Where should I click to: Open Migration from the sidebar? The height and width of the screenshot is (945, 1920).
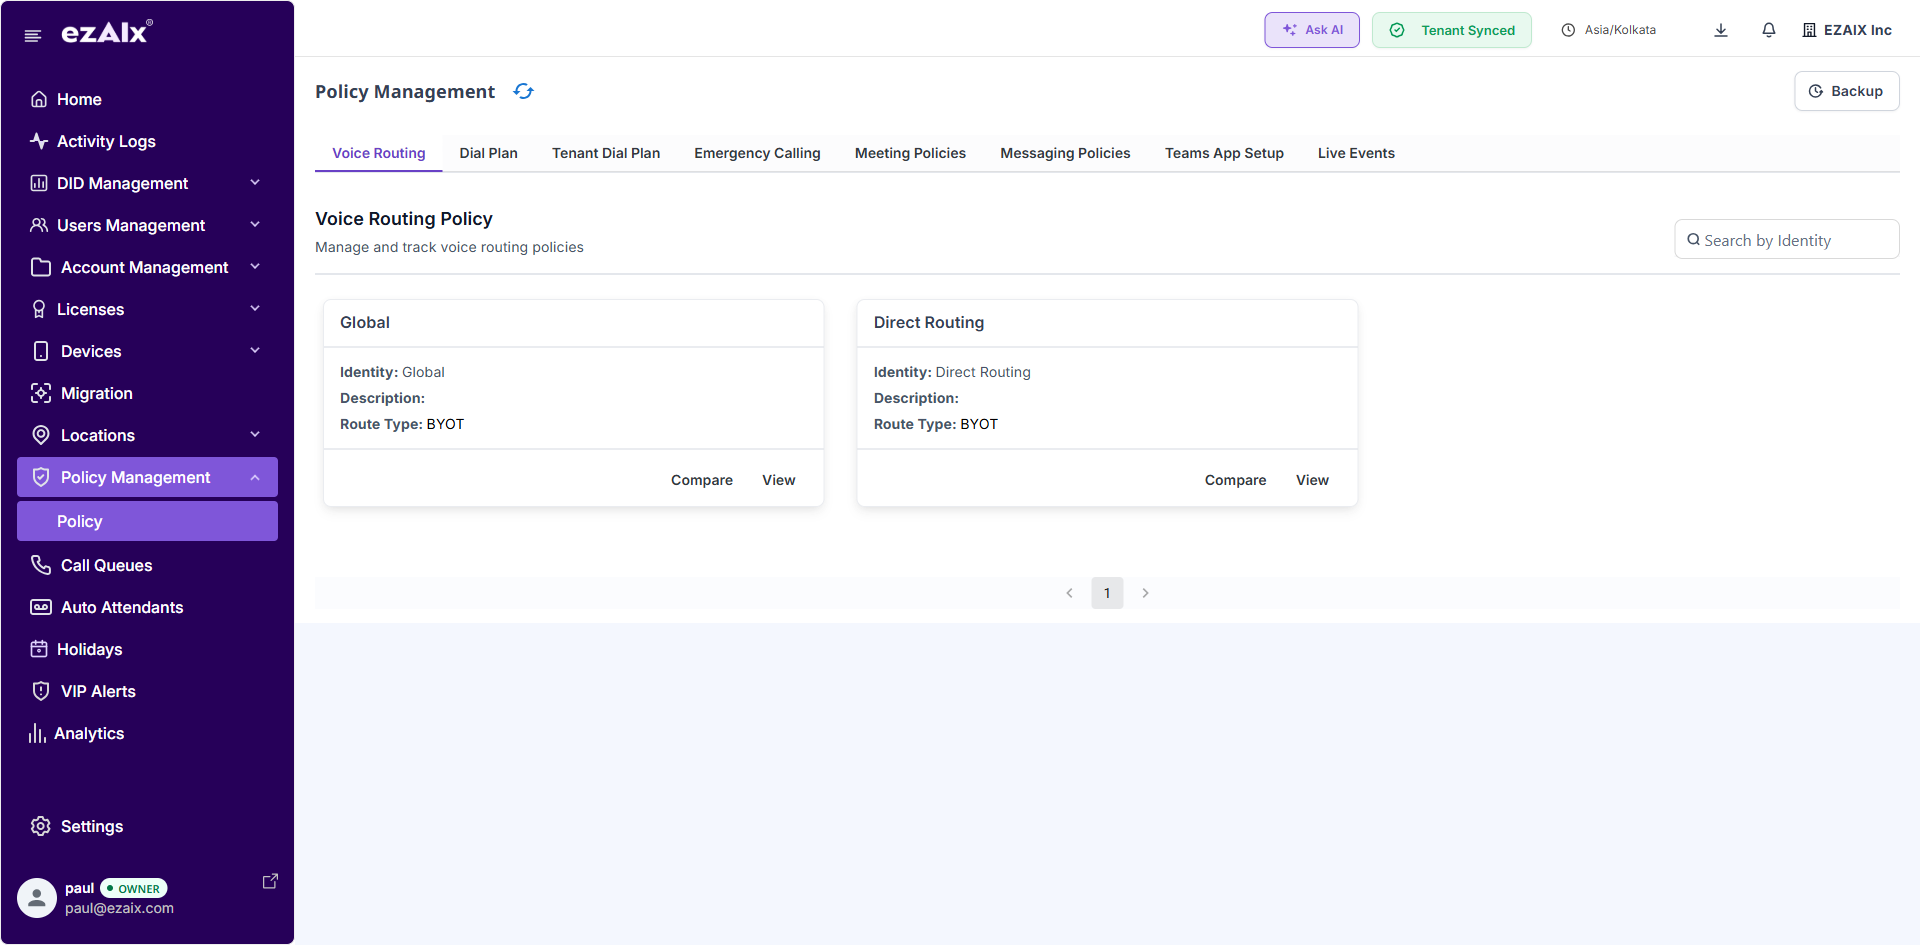[96, 393]
